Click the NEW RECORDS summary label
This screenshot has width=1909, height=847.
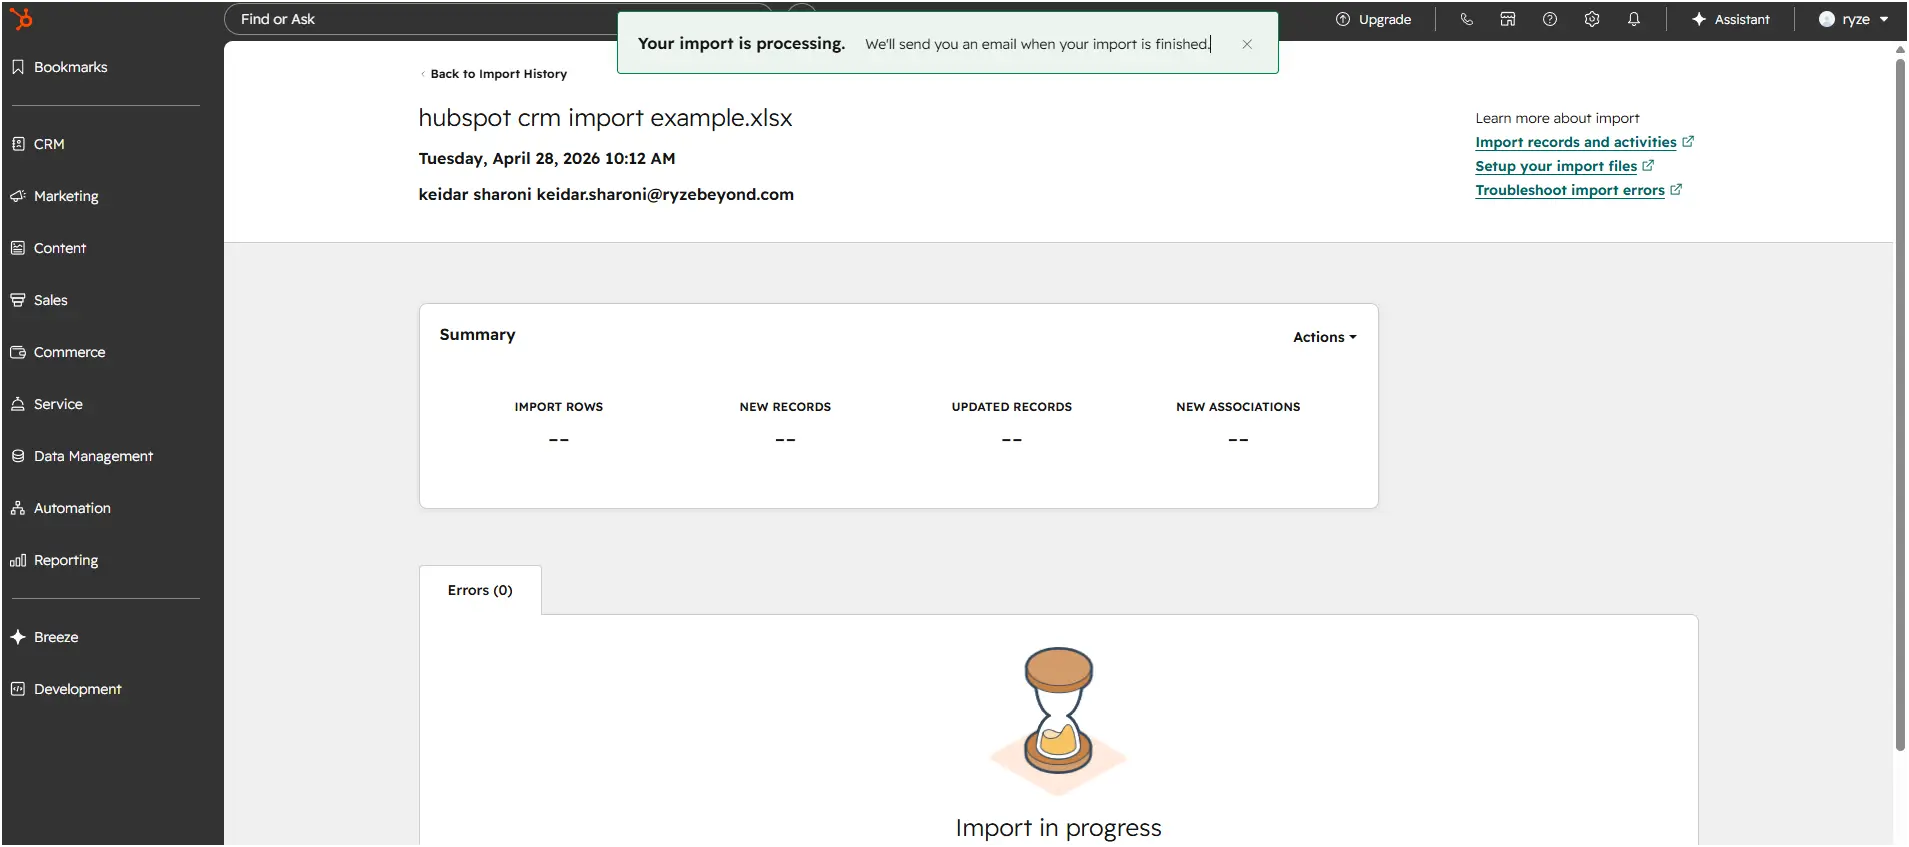click(785, 407)
